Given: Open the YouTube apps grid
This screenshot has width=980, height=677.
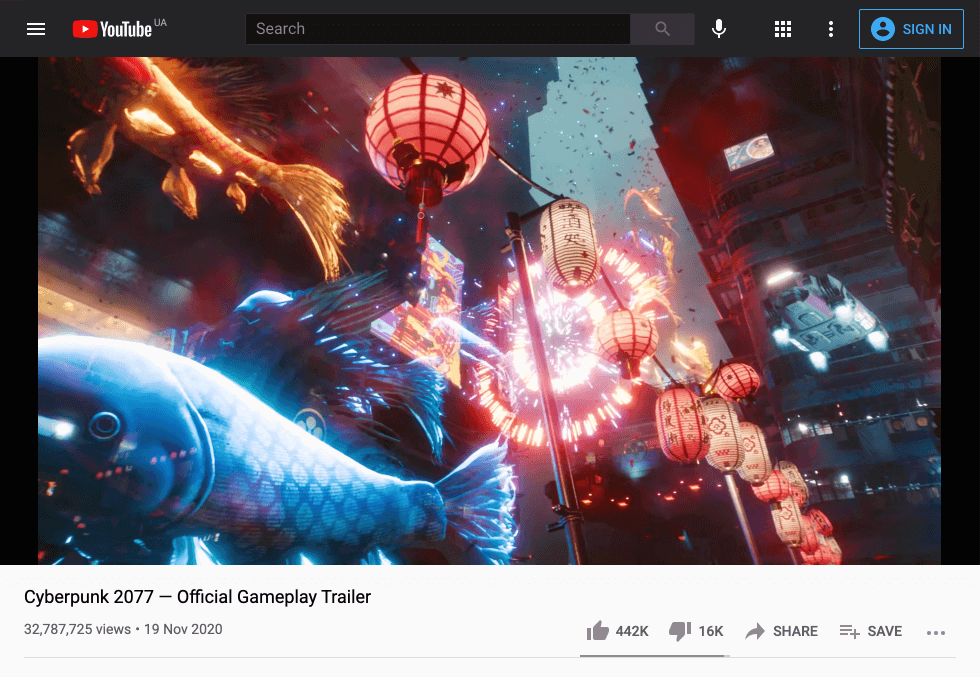Looking at the screenshot, I should [782, 29].
